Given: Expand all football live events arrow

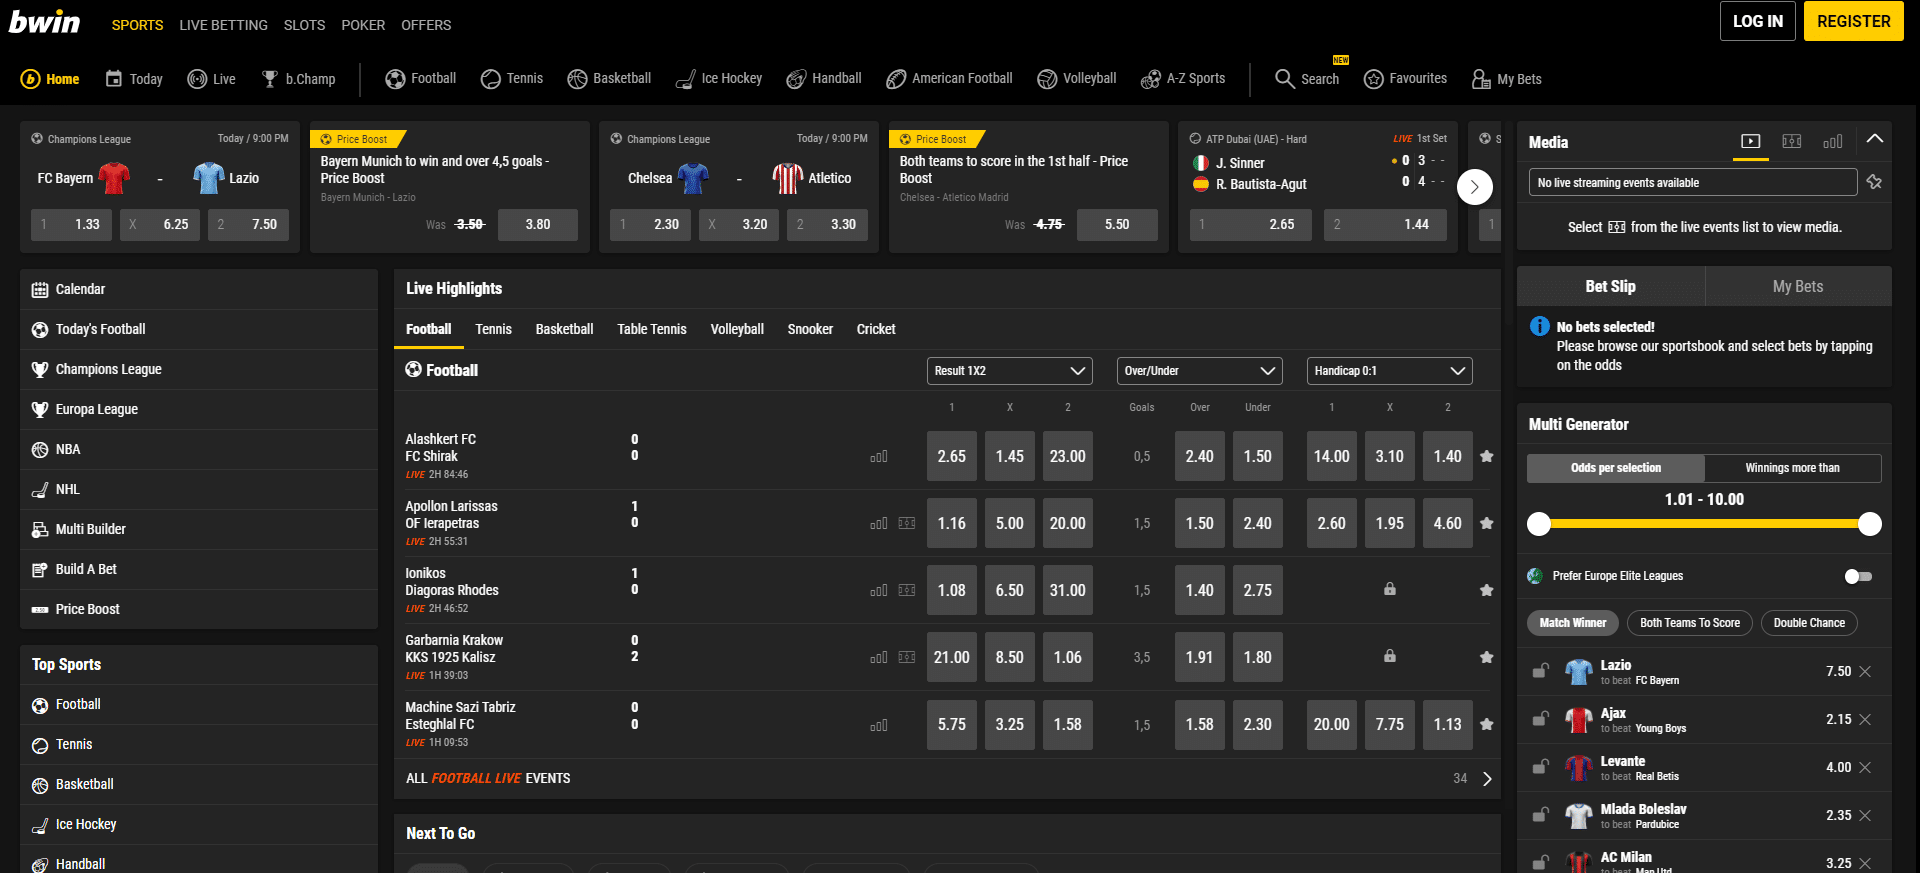Looking at the screenshot, I should (x=1487, y=779).
